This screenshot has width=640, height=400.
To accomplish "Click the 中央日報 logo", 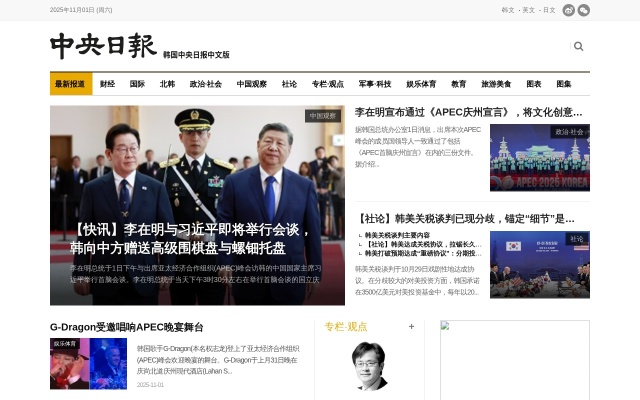I will point(104,46).
